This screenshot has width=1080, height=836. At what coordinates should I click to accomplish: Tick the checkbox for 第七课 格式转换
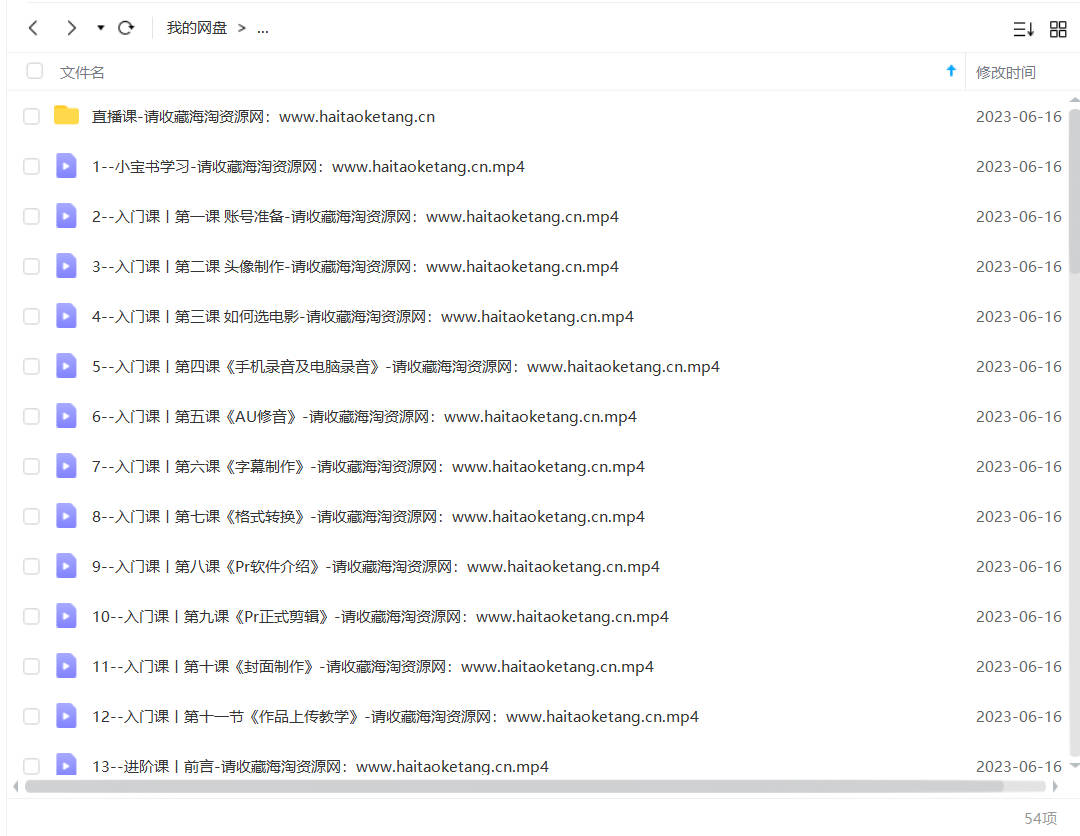tap(31, 516)
